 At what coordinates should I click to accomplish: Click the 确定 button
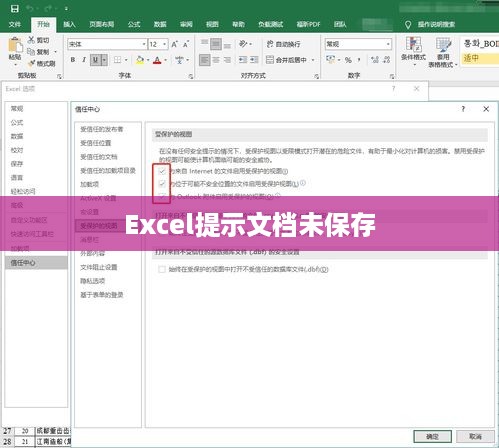(432, 436)
